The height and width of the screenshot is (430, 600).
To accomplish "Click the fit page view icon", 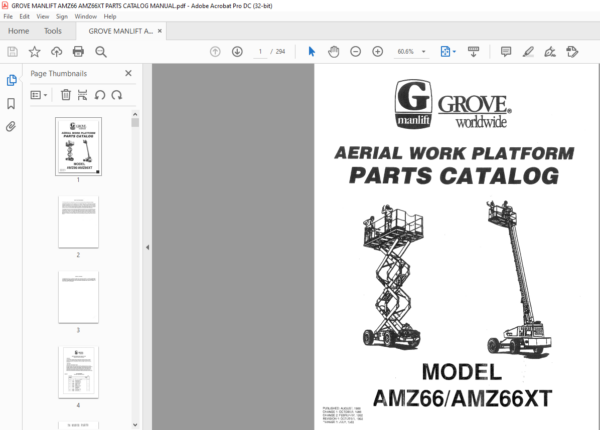I will (445, 52).
